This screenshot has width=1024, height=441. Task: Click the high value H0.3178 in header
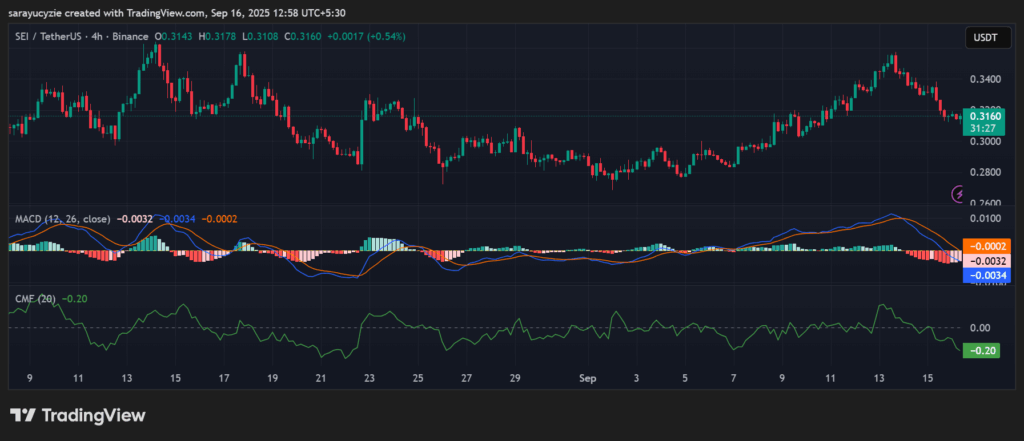[x=217, y=37]
